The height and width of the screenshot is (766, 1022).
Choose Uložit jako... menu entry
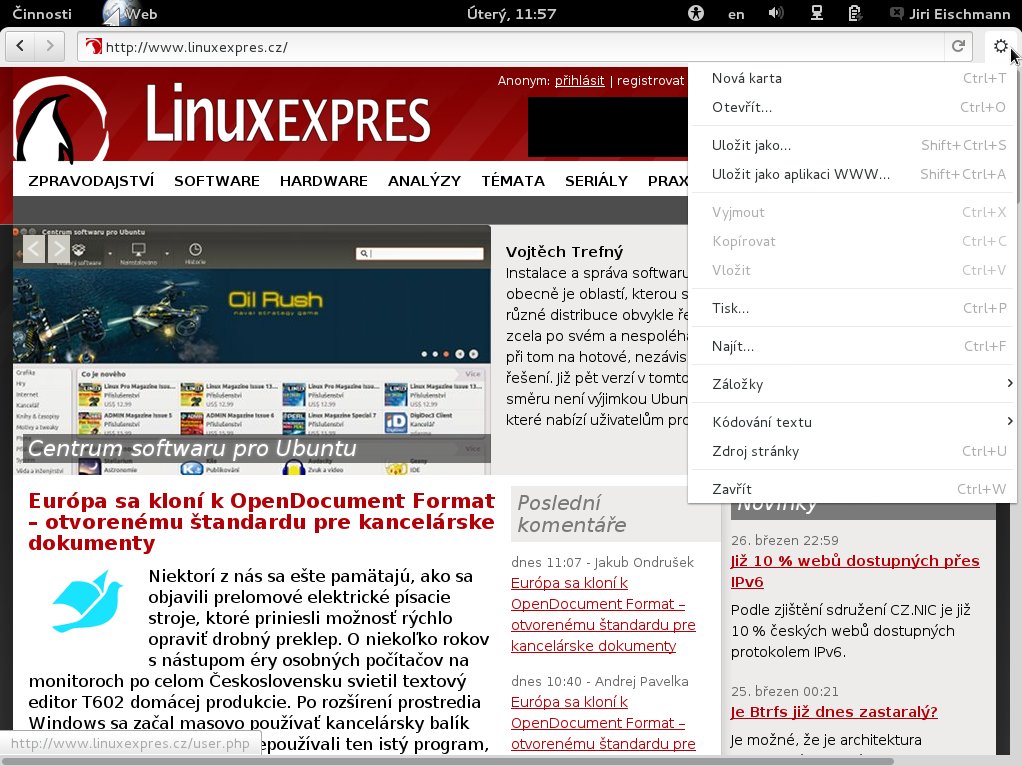853,145
